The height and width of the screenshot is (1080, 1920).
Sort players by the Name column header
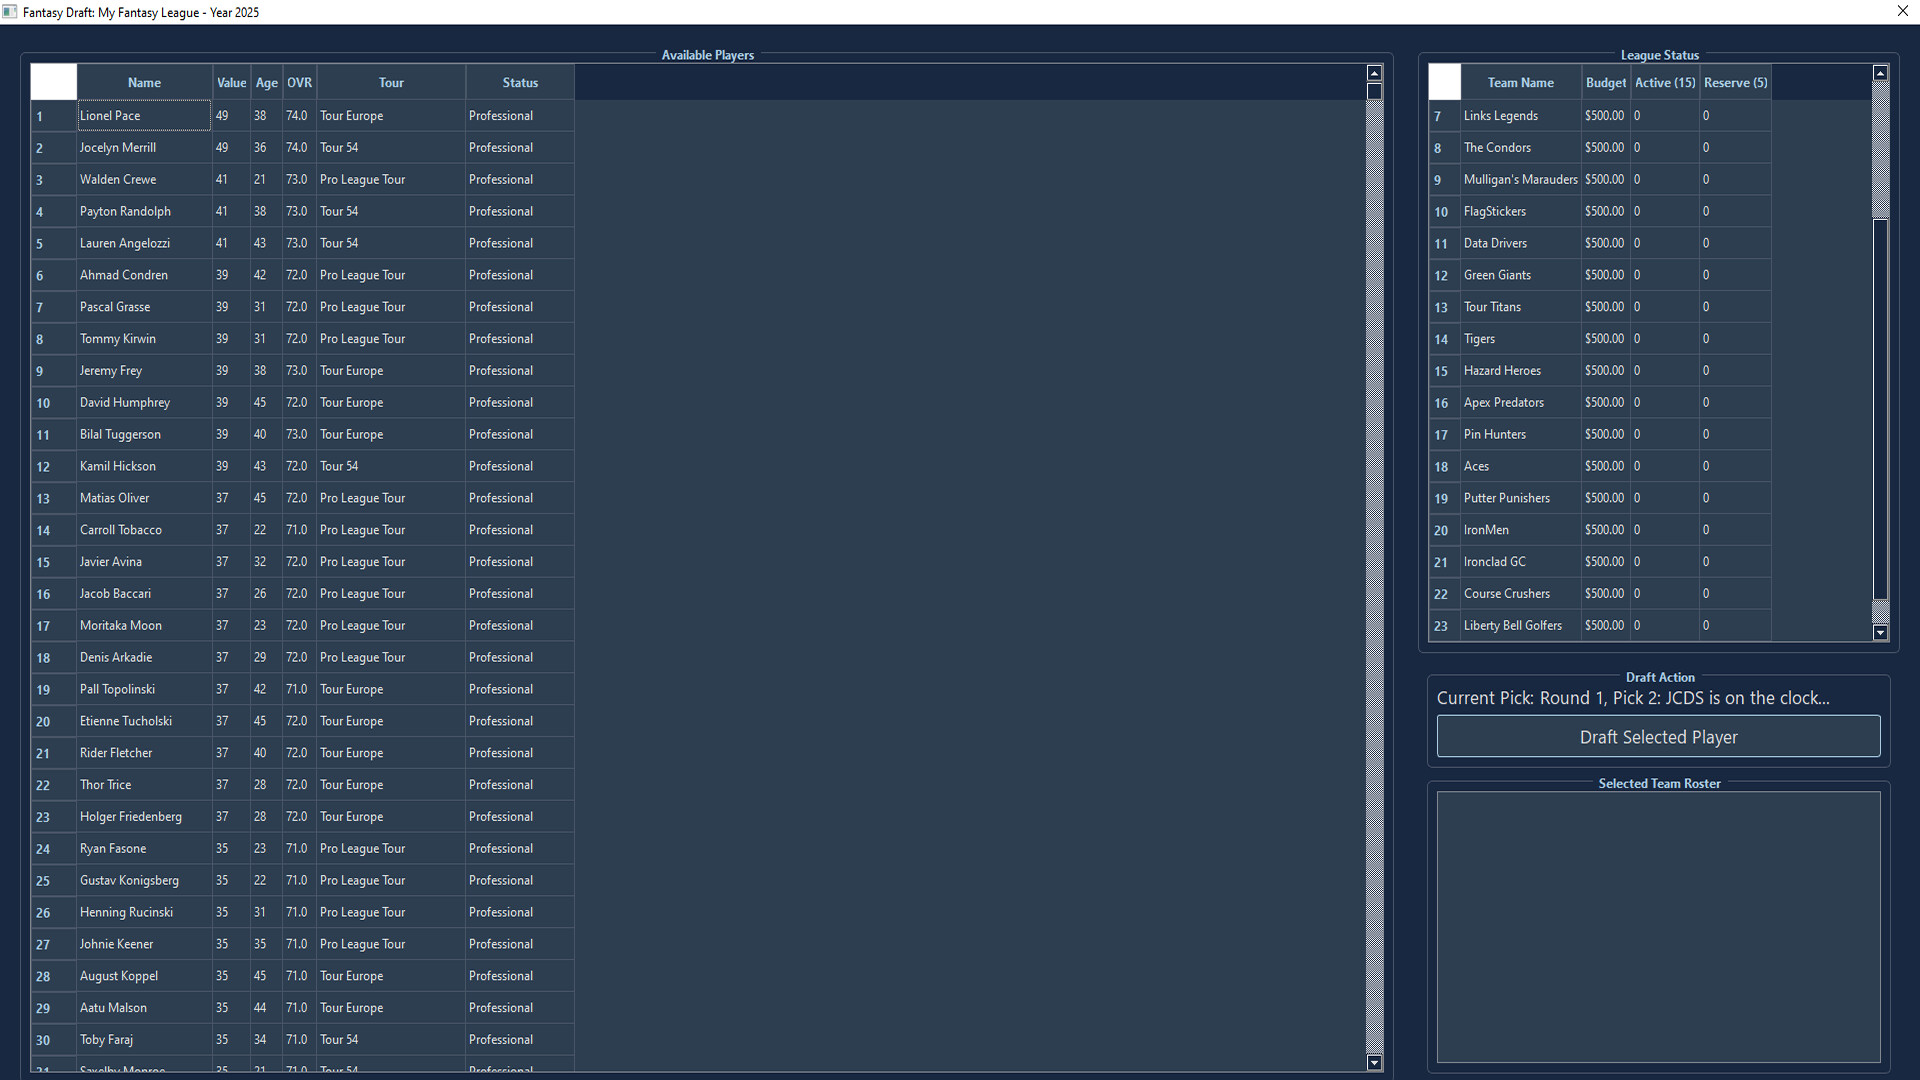(x=143, y=82)
